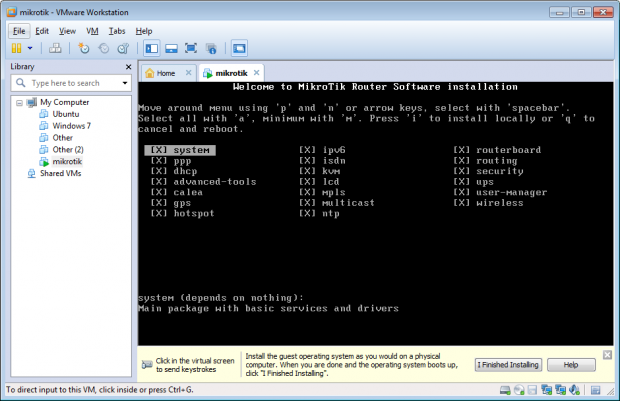Toggle the hotspot package checkbox
The width and height of the screenshot is (620, 401).
click(x=159, y=214)
